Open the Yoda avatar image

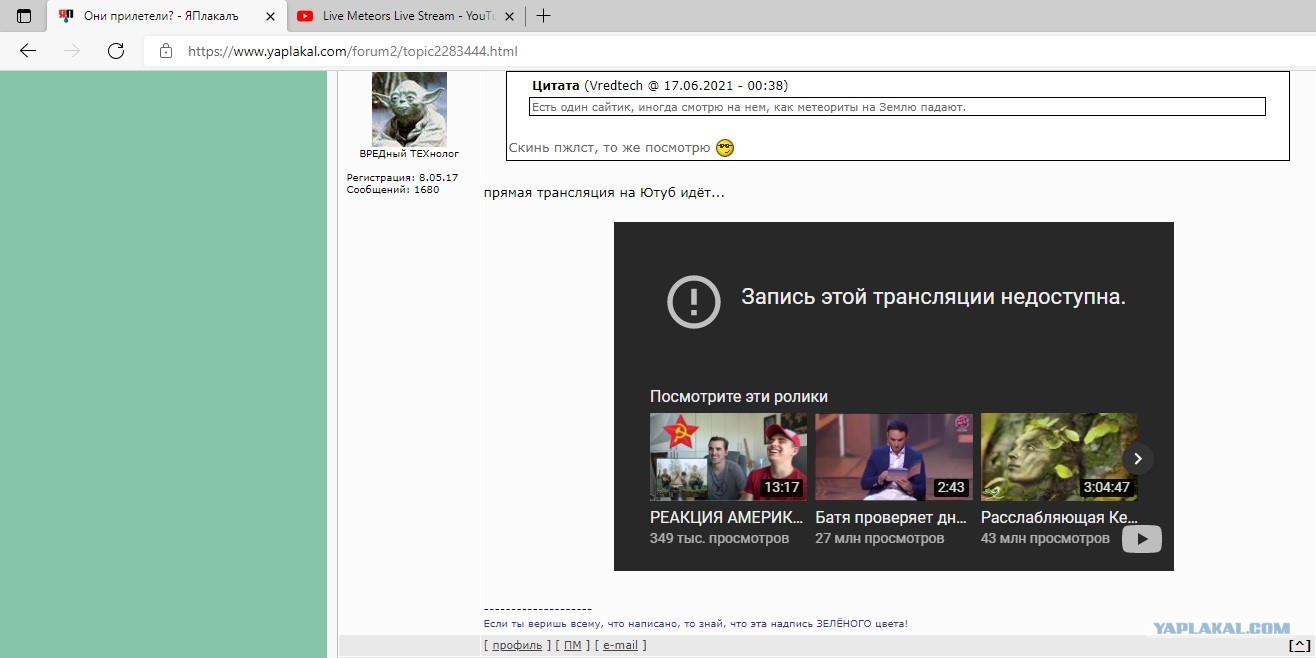[409, 109]
